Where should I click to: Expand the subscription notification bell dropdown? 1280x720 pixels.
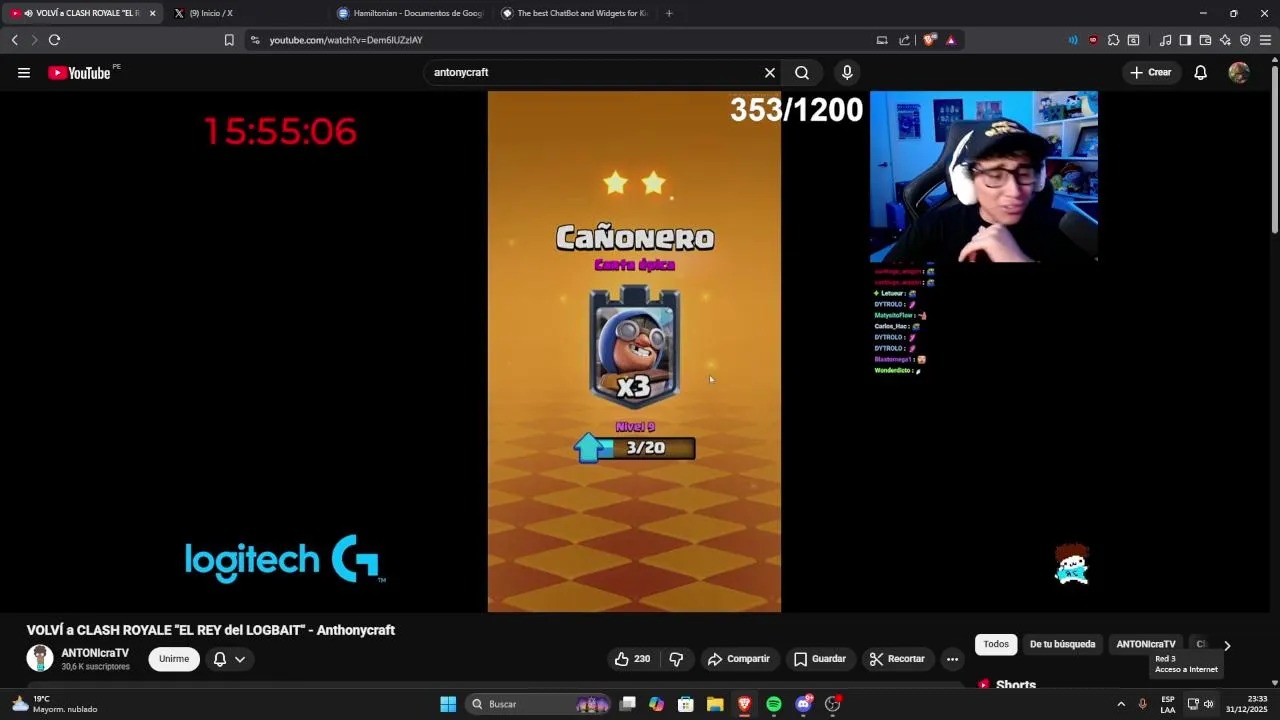pos(229,659)
